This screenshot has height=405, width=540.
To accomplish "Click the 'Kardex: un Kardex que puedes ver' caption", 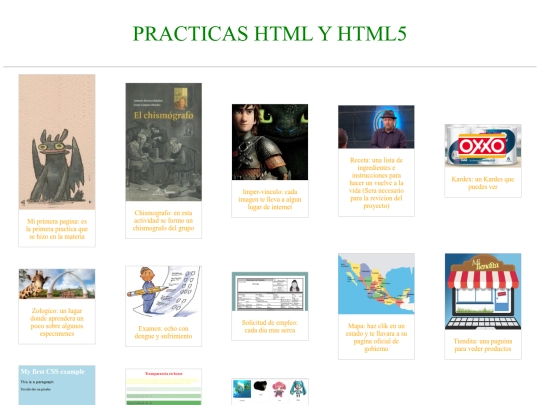I will tap(483, 183).
